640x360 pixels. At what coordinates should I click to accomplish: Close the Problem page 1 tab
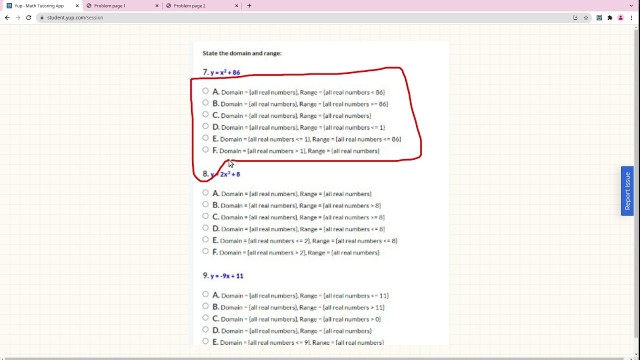[x=157, y=6]
